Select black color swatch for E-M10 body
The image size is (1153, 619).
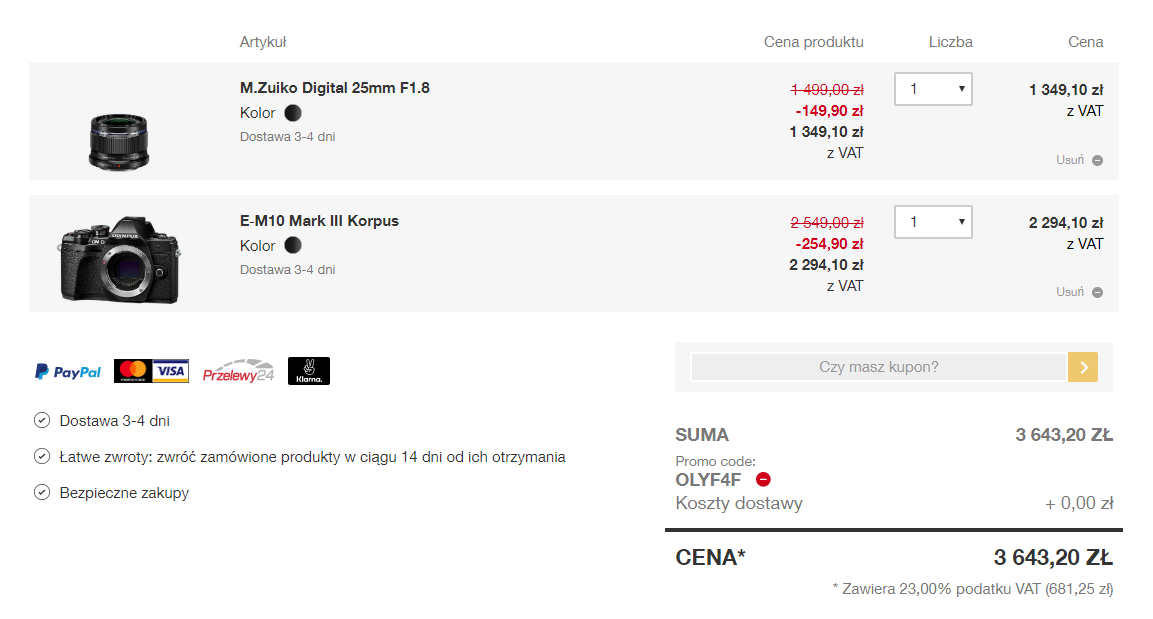pyautogui.click(x=293, y=246)
